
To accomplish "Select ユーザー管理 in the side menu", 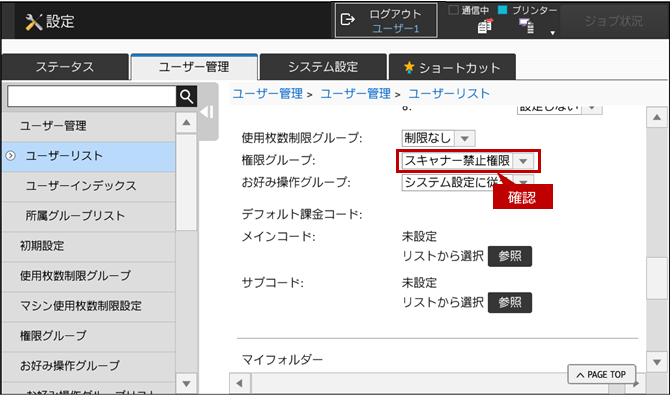I will [x=88, y=126].
